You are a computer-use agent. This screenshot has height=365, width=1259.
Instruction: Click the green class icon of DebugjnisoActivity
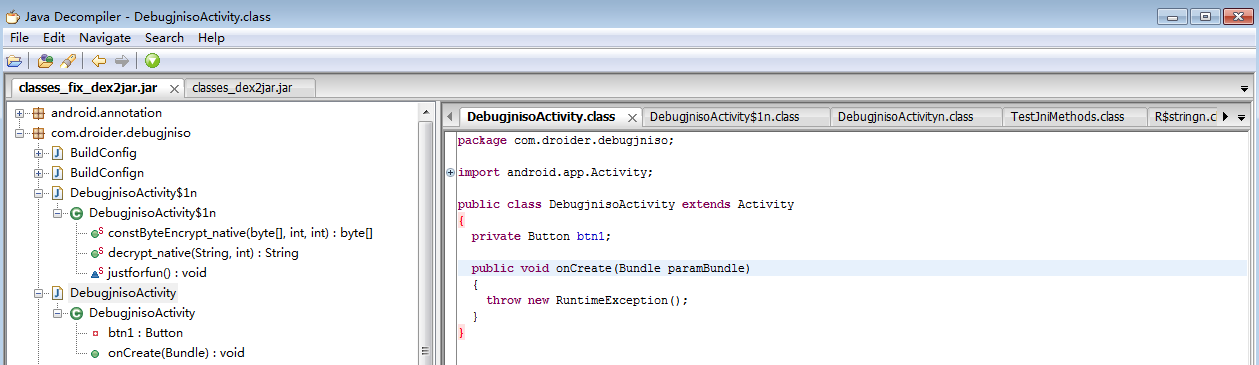[x=76, y=313]
